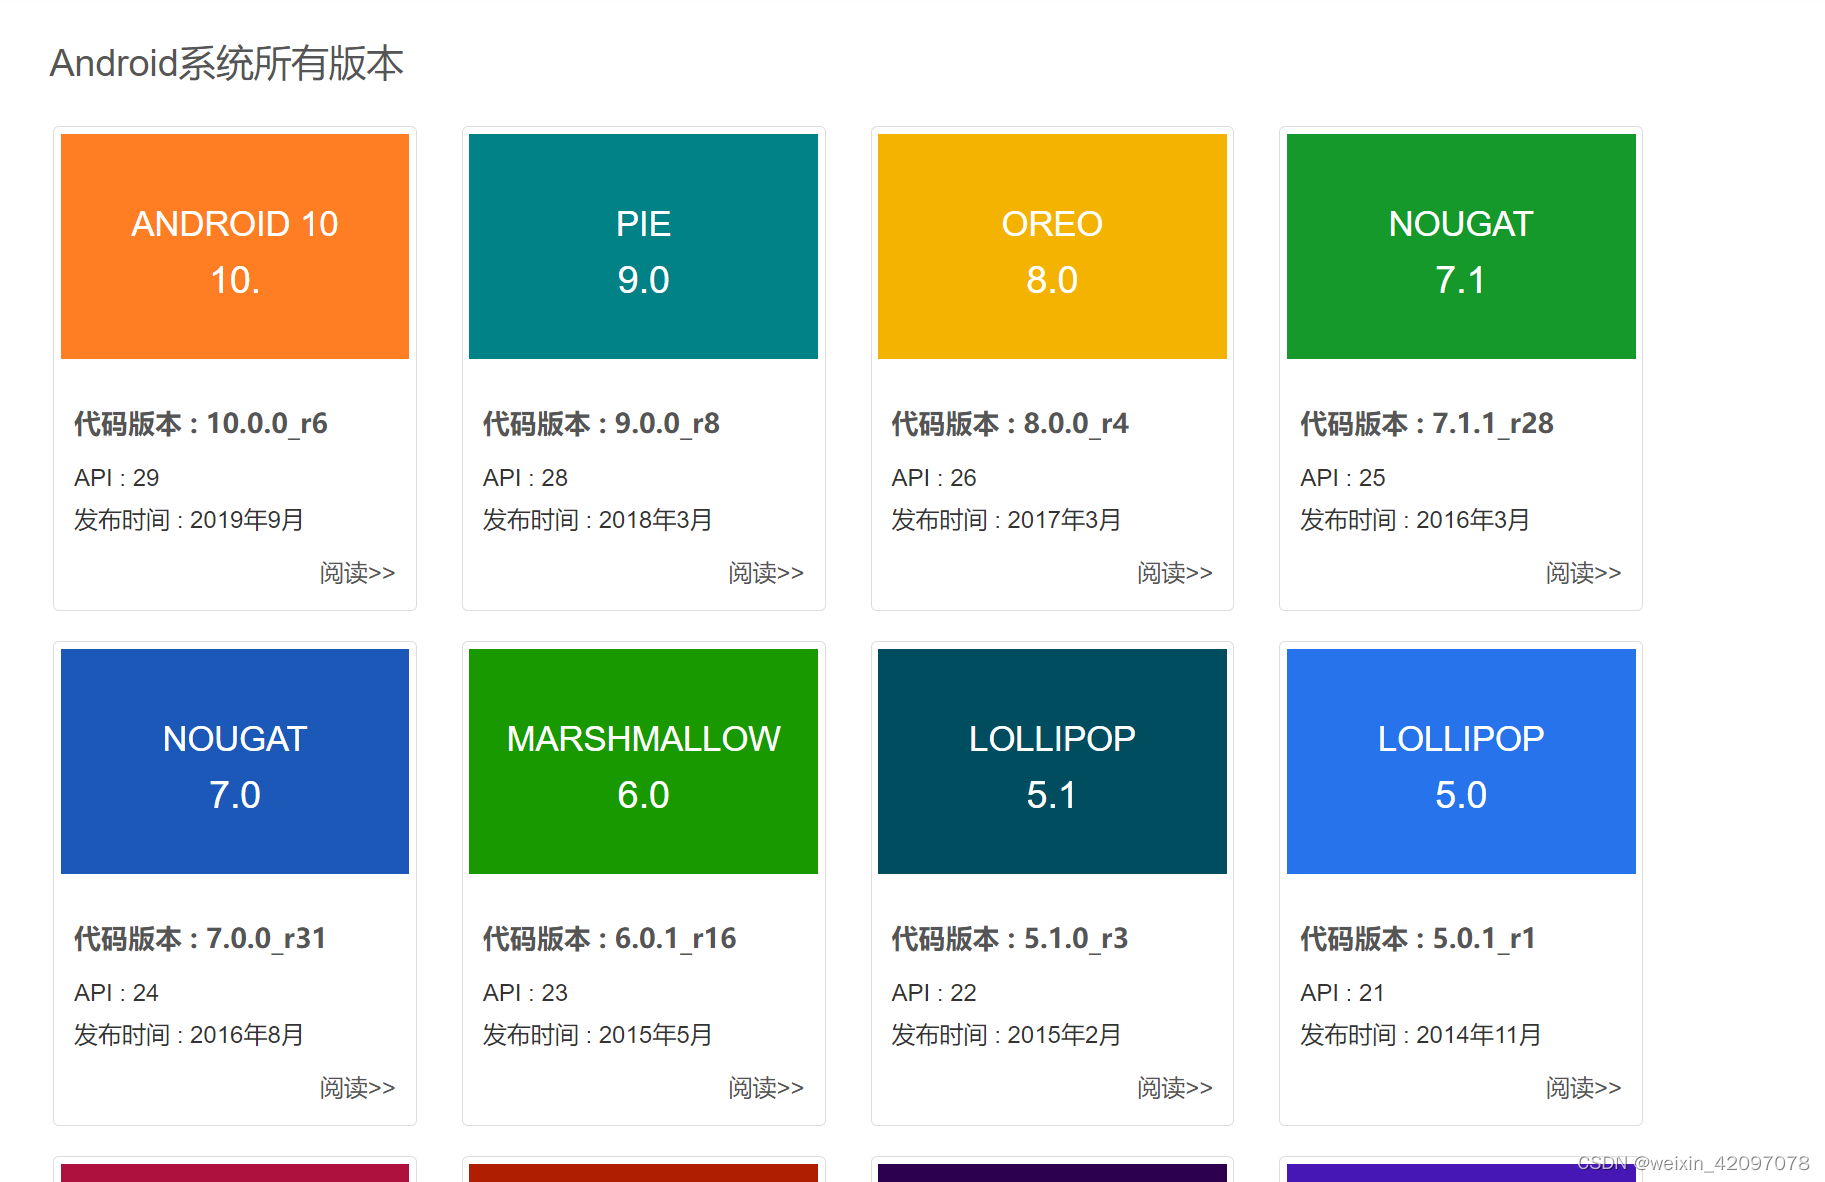This screenshot has height=1182, width=1825.
Task: Open the blue NOUGAT 7.0 banner tile
Action: tap(235, 761)
